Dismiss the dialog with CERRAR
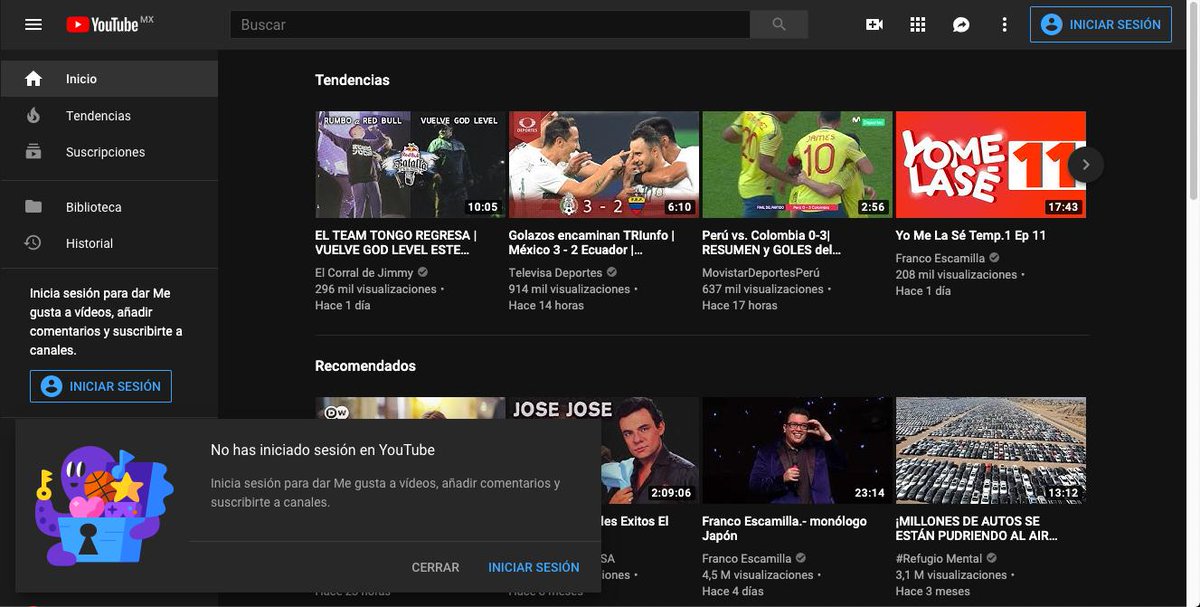This screenshot has width=1200, height=607. 435,567
